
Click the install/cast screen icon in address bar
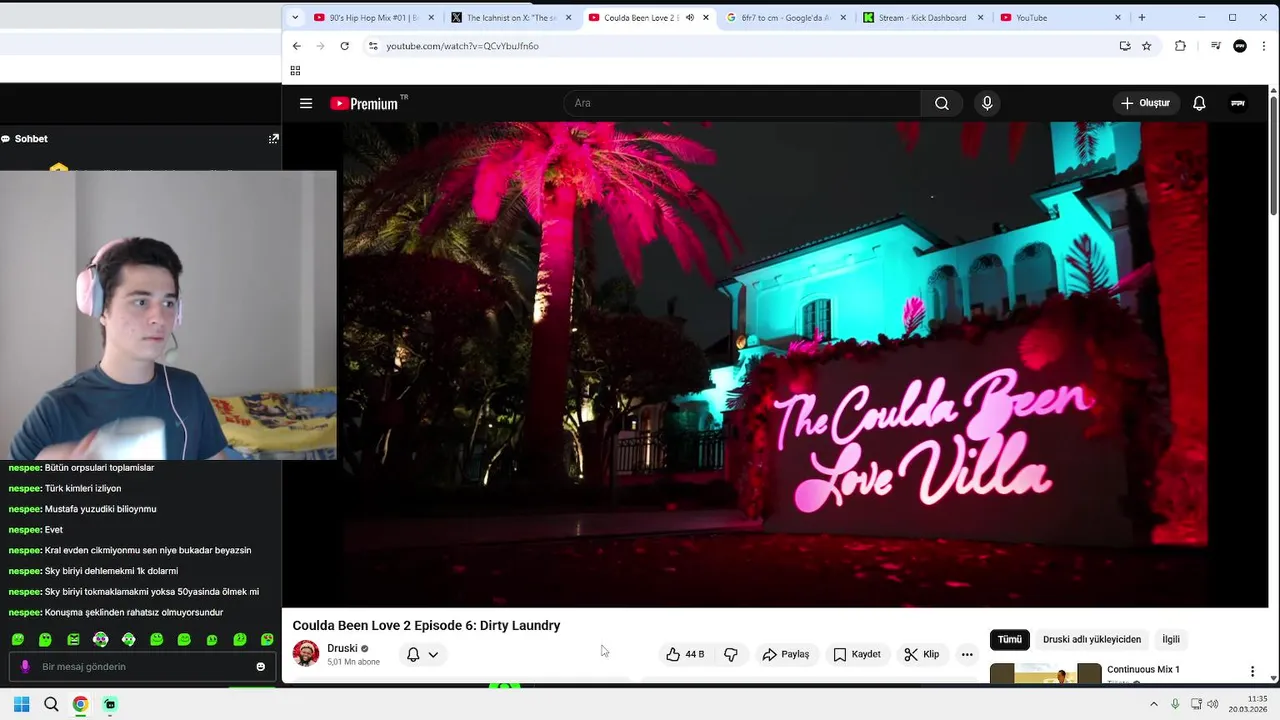(1125, 46)
